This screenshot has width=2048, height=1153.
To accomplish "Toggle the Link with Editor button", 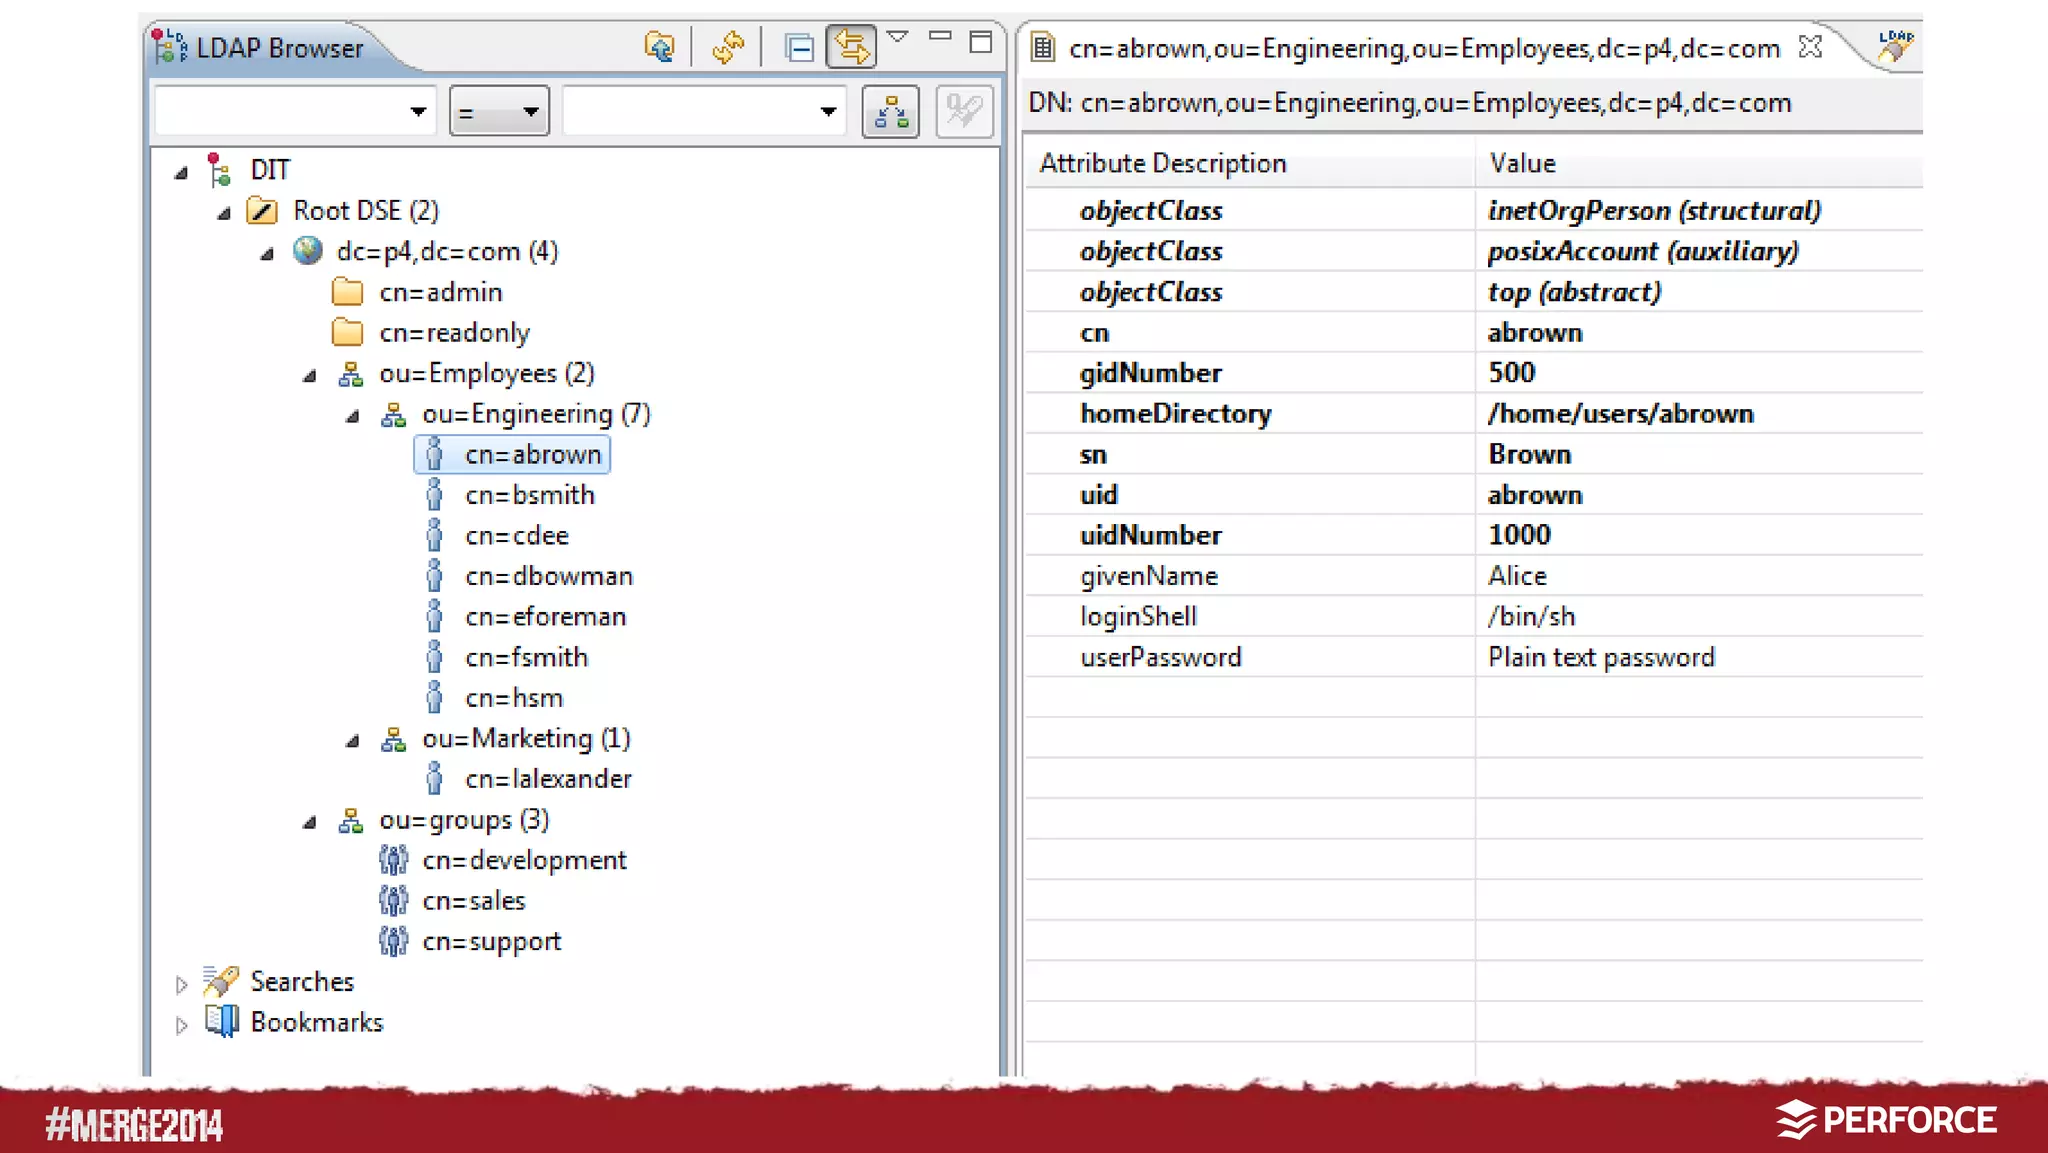I will 850,47.
